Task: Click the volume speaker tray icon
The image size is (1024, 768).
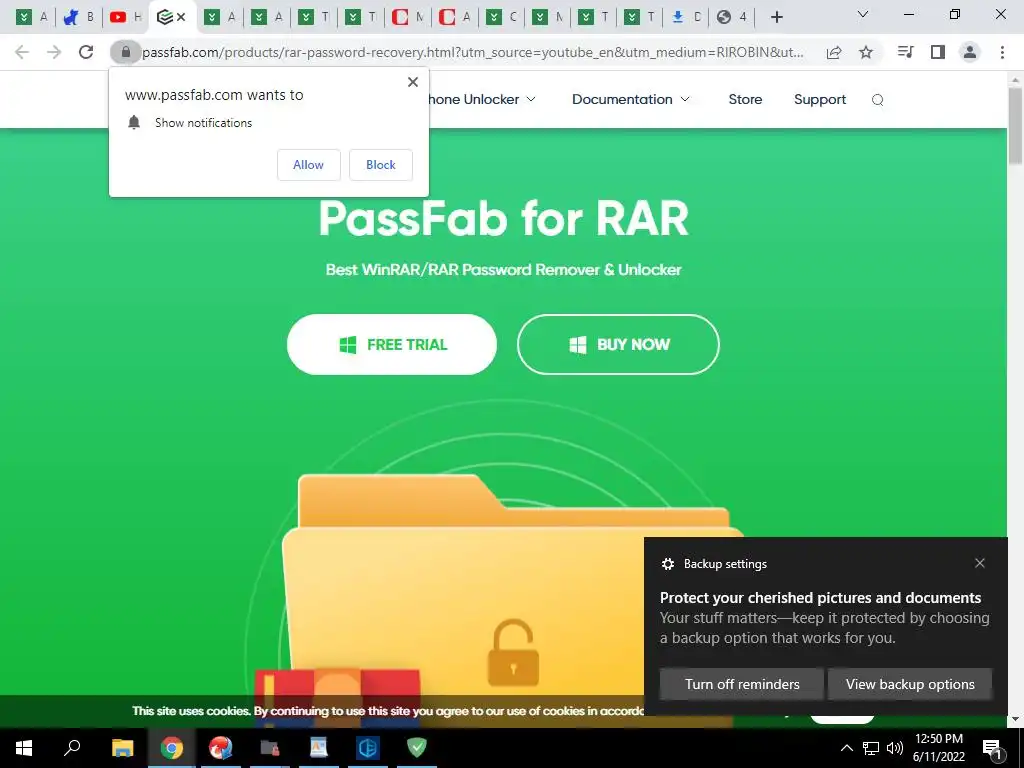Action: [x=895, y=748]
